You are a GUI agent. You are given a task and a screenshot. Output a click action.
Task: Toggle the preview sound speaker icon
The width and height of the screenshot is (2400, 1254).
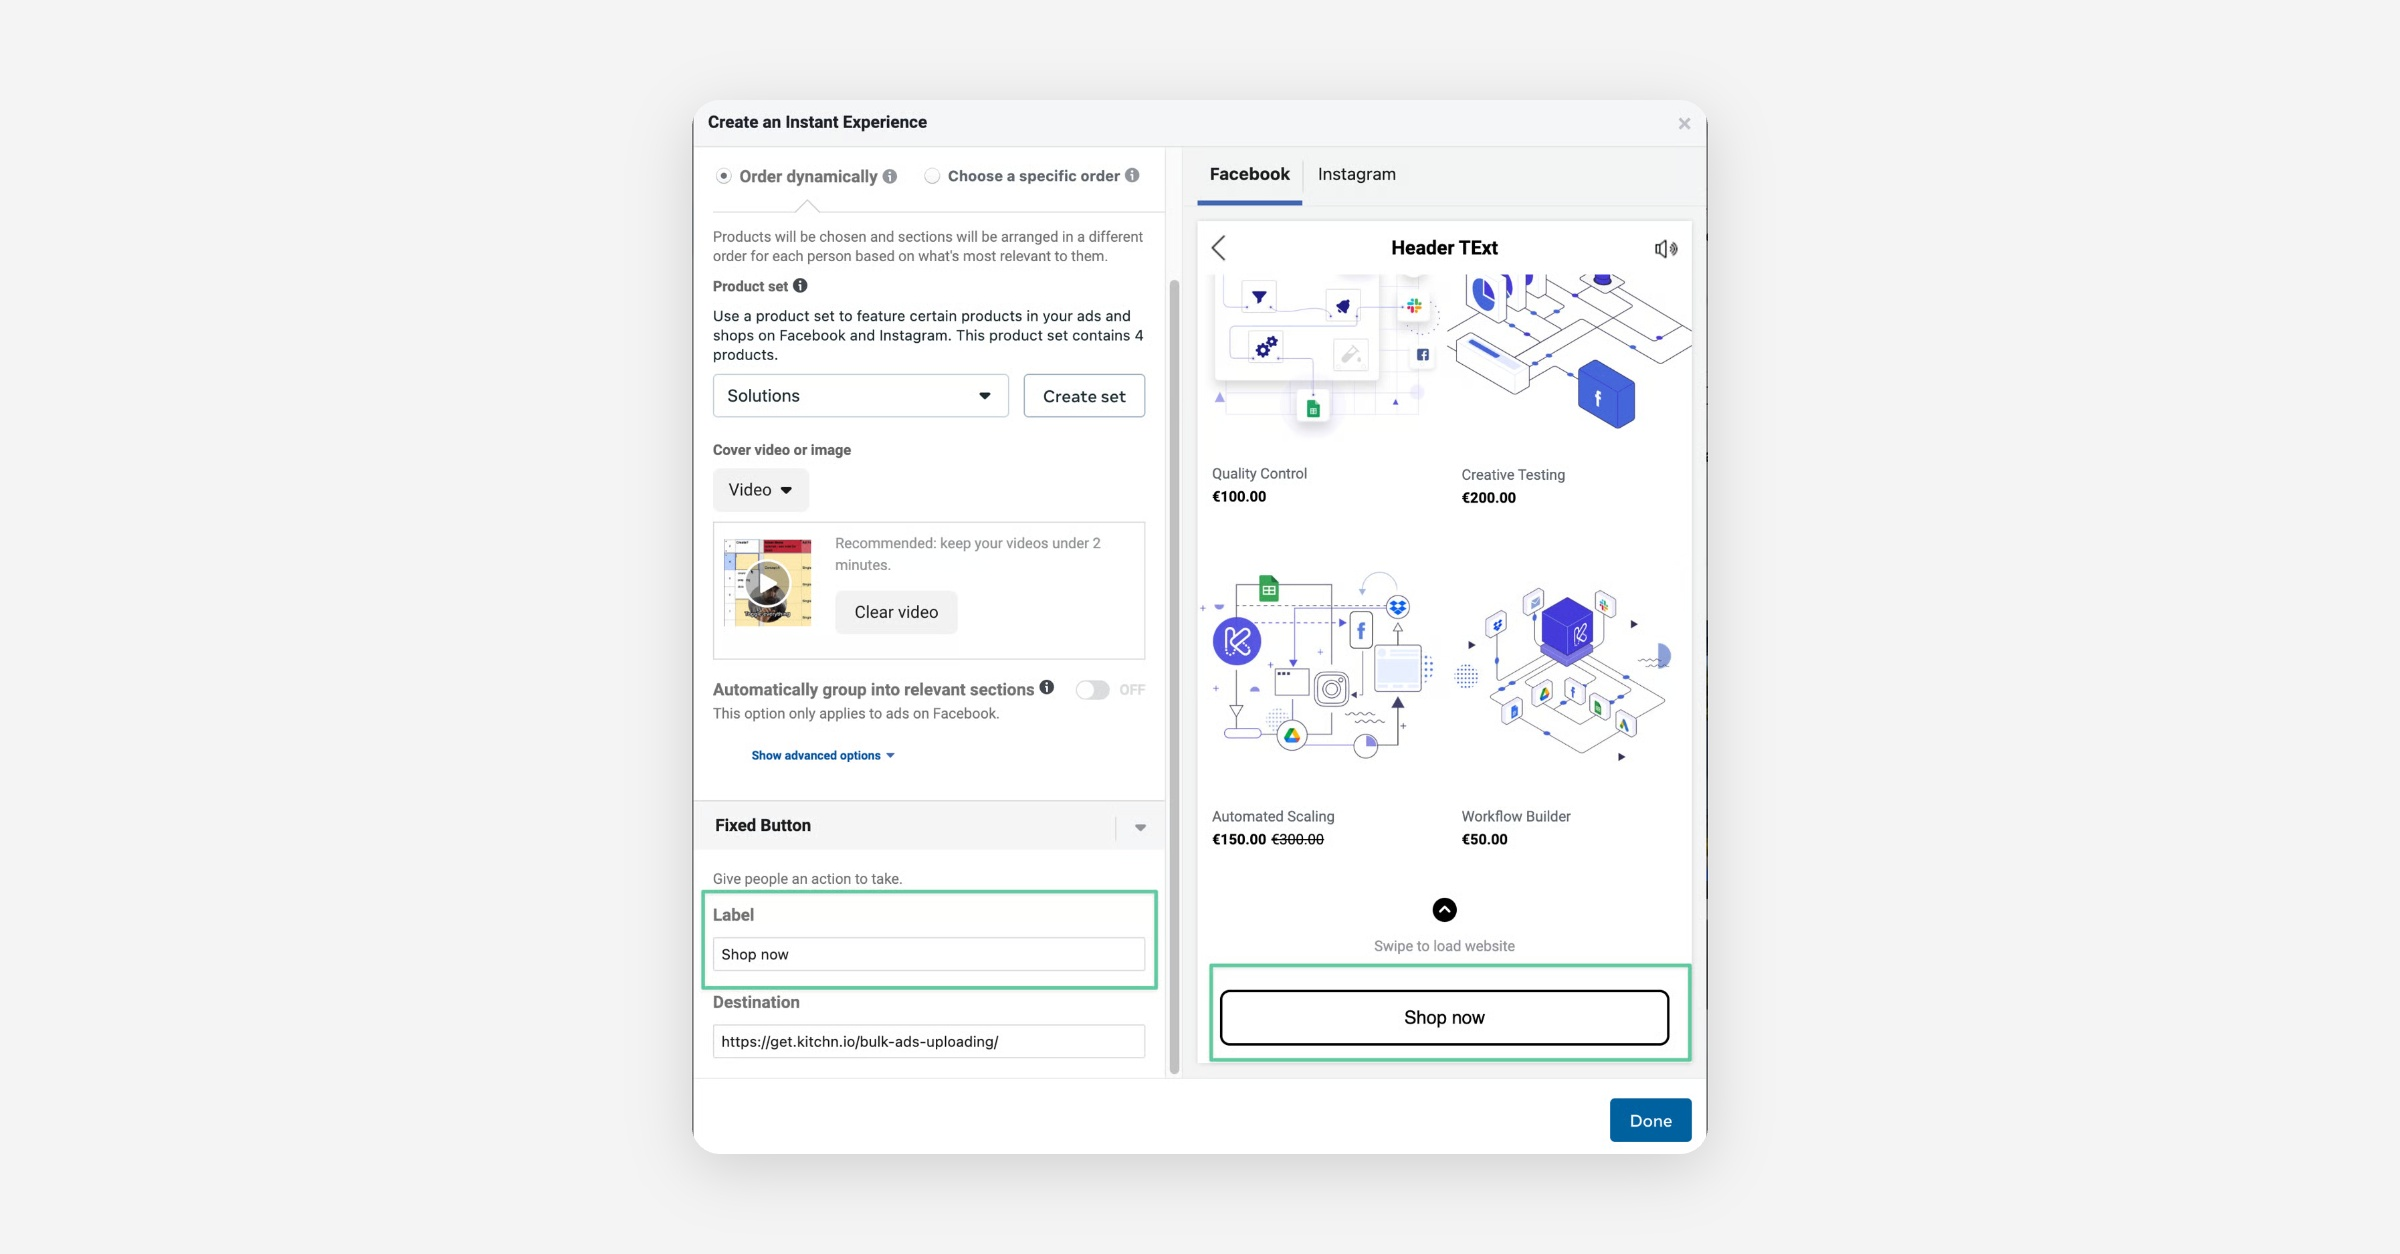tap(1665, 249)
